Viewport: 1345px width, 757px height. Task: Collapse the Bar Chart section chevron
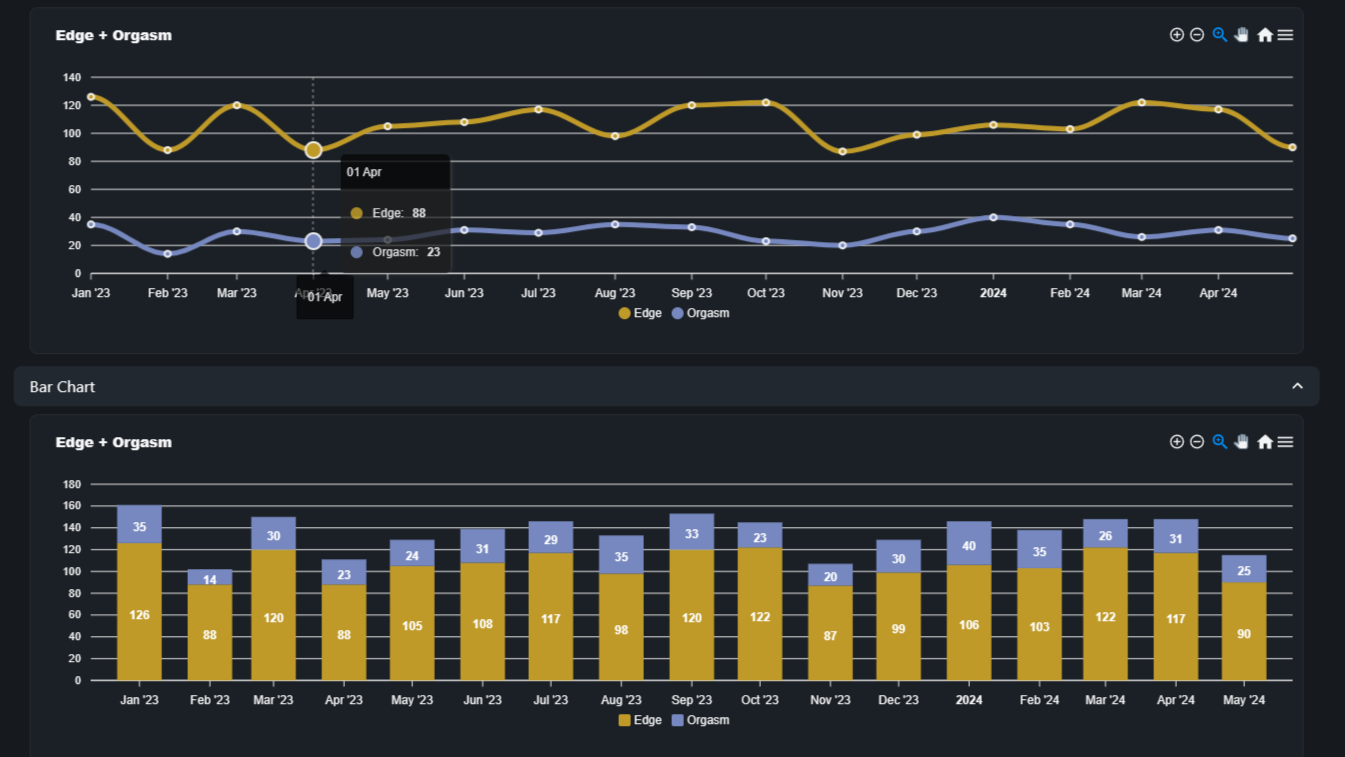[1297, 386]
